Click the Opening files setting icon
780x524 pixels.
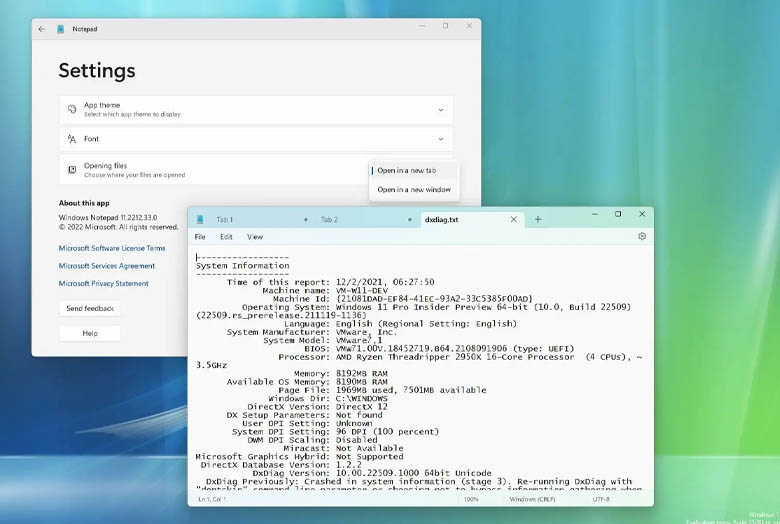coord(72,170)
